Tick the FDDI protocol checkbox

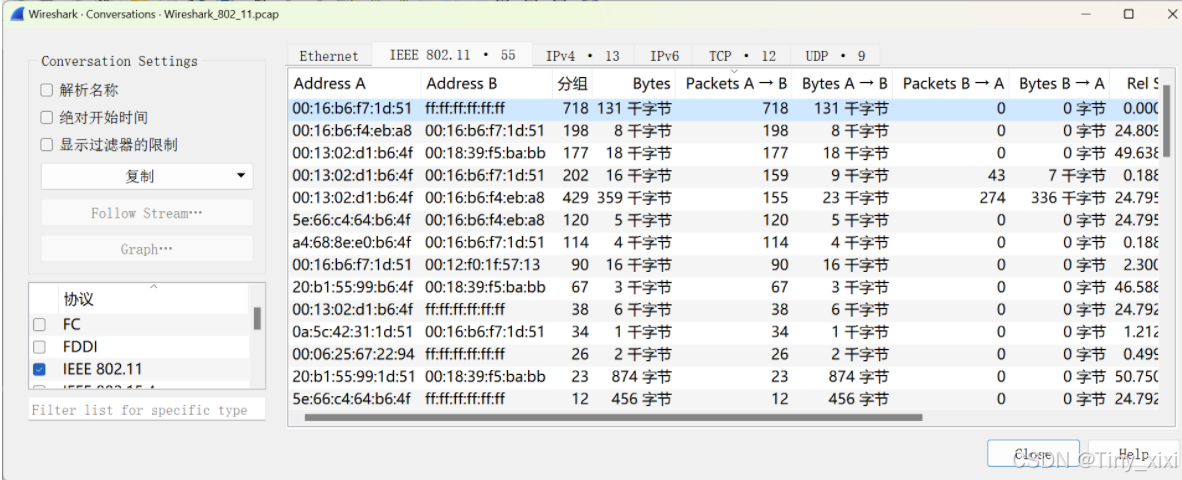[x=39, y=347]
